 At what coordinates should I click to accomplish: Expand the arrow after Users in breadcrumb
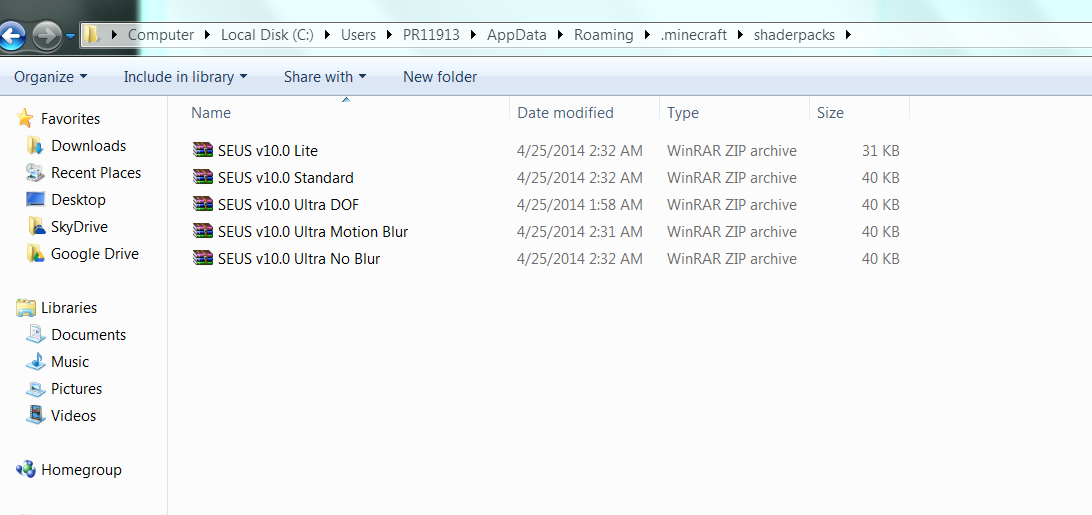click(x=389, y=35)
